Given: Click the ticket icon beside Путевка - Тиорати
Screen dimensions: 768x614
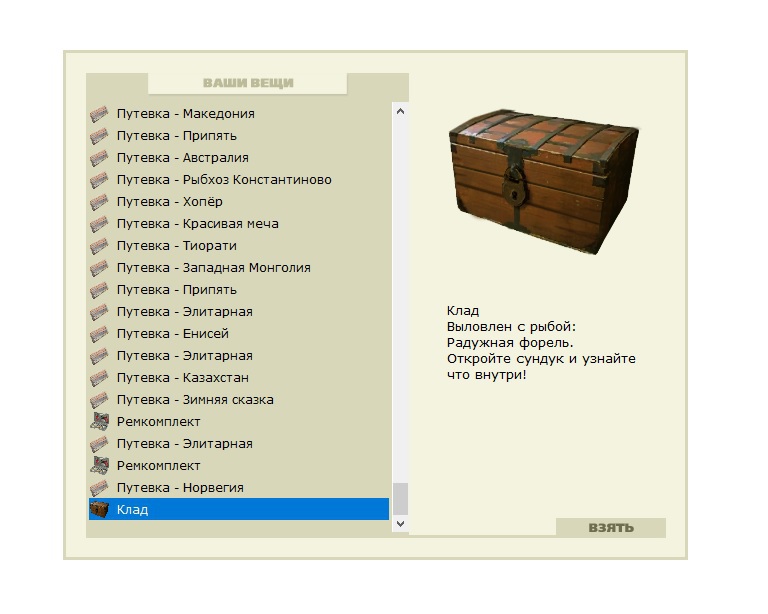Looking at the screenshot, I should click(x=99, y=246).
